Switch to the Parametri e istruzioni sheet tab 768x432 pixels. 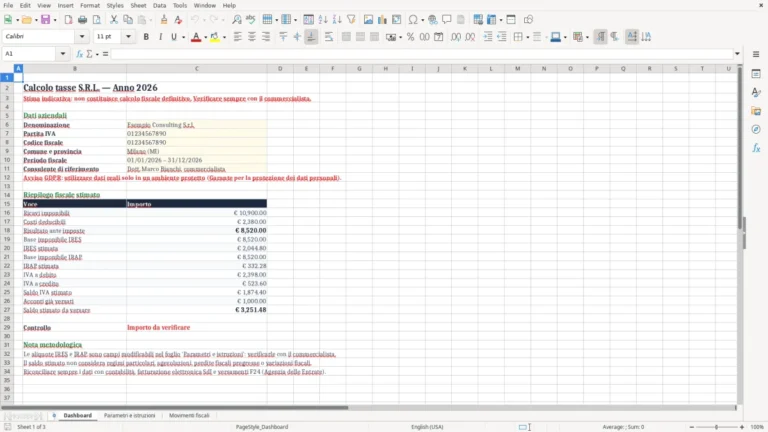129,415
